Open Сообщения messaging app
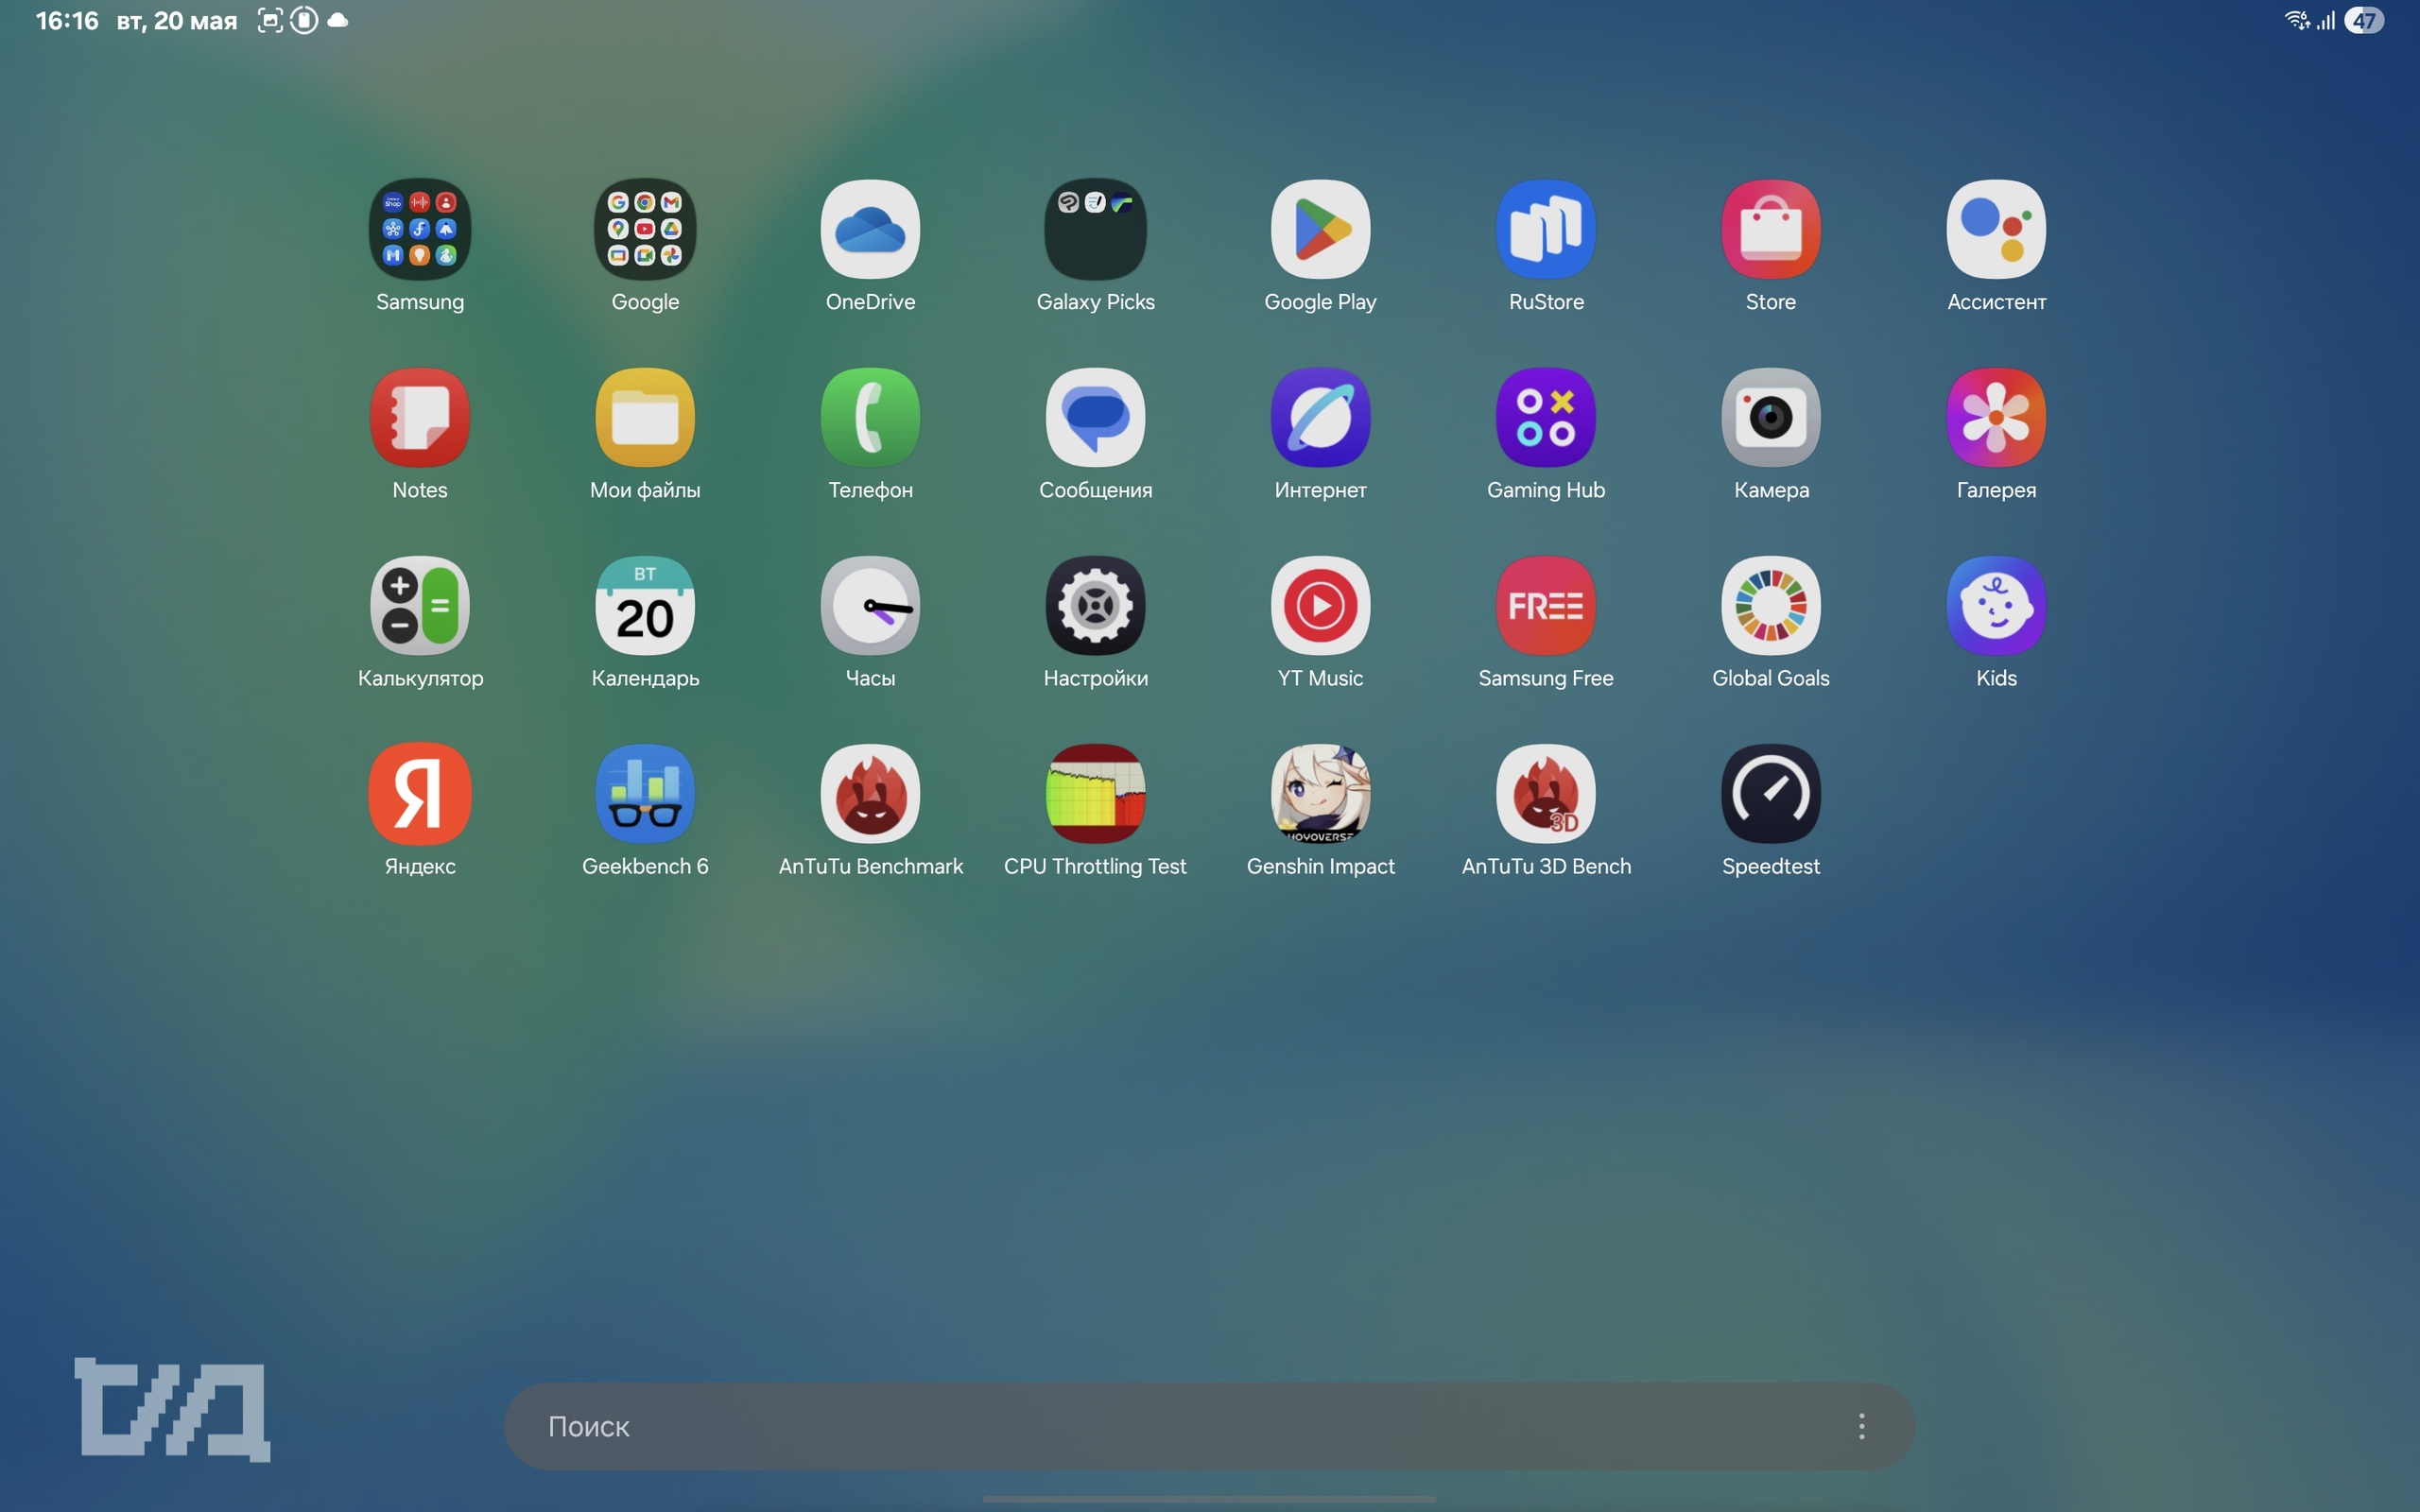The width and height of the screenshot is (2420, 1512). click(1095, 418)
